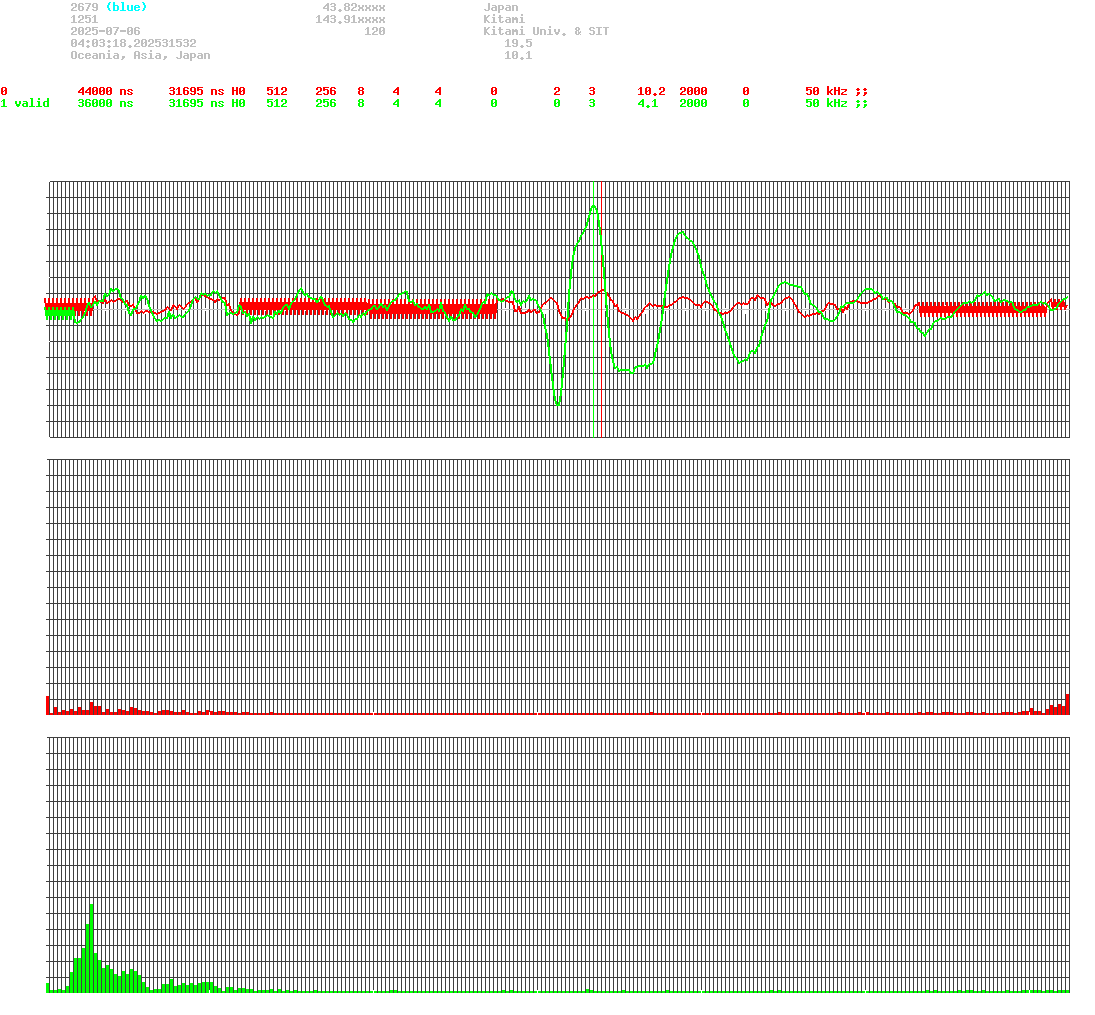Click 31695 ns H0 in the red row
Image resolution: width=1095 pixels, height=1015 pixels.
click(207, 91)
